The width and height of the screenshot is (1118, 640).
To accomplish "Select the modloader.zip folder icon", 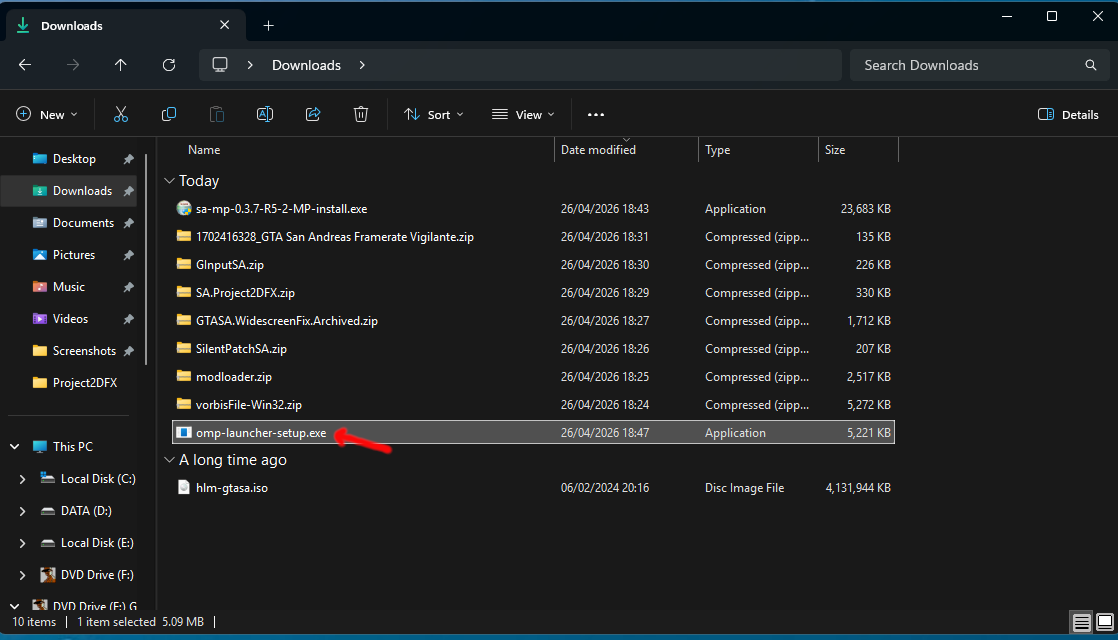I will pos(184,376).
